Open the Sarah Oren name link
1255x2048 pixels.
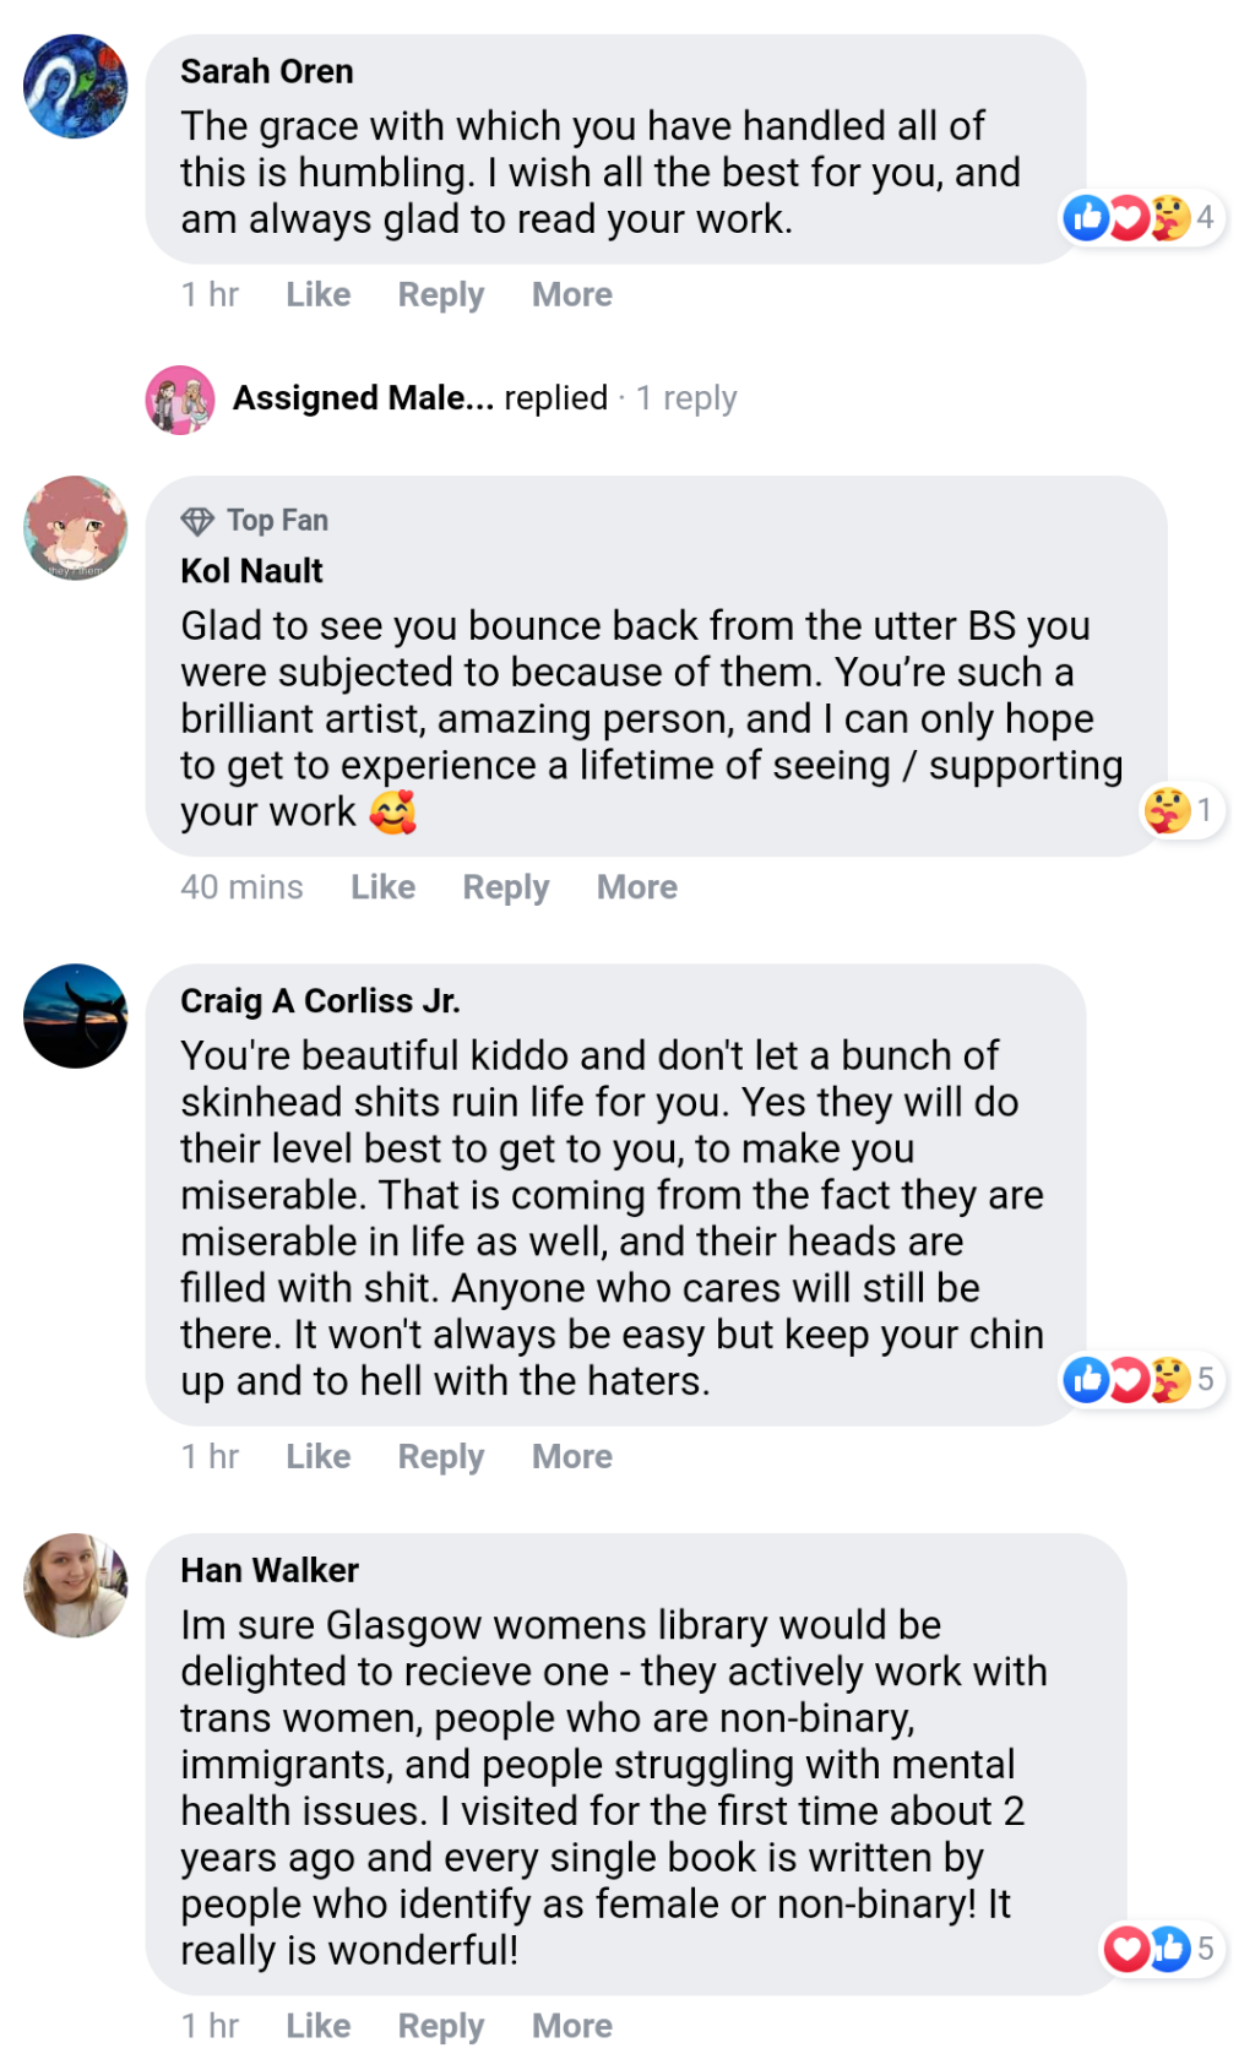tap(267, 71)
